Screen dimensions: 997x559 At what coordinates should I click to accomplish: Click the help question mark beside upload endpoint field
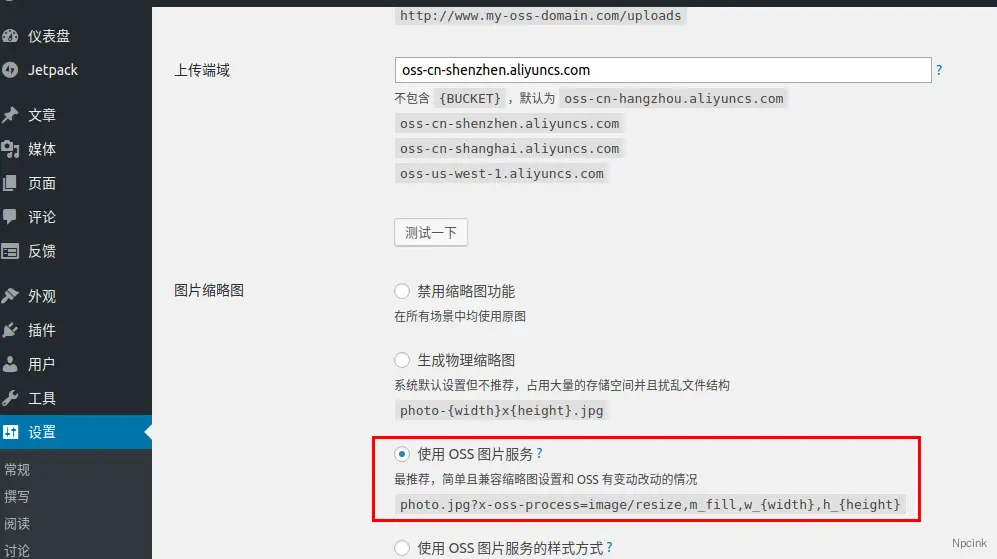pos(939,70)
